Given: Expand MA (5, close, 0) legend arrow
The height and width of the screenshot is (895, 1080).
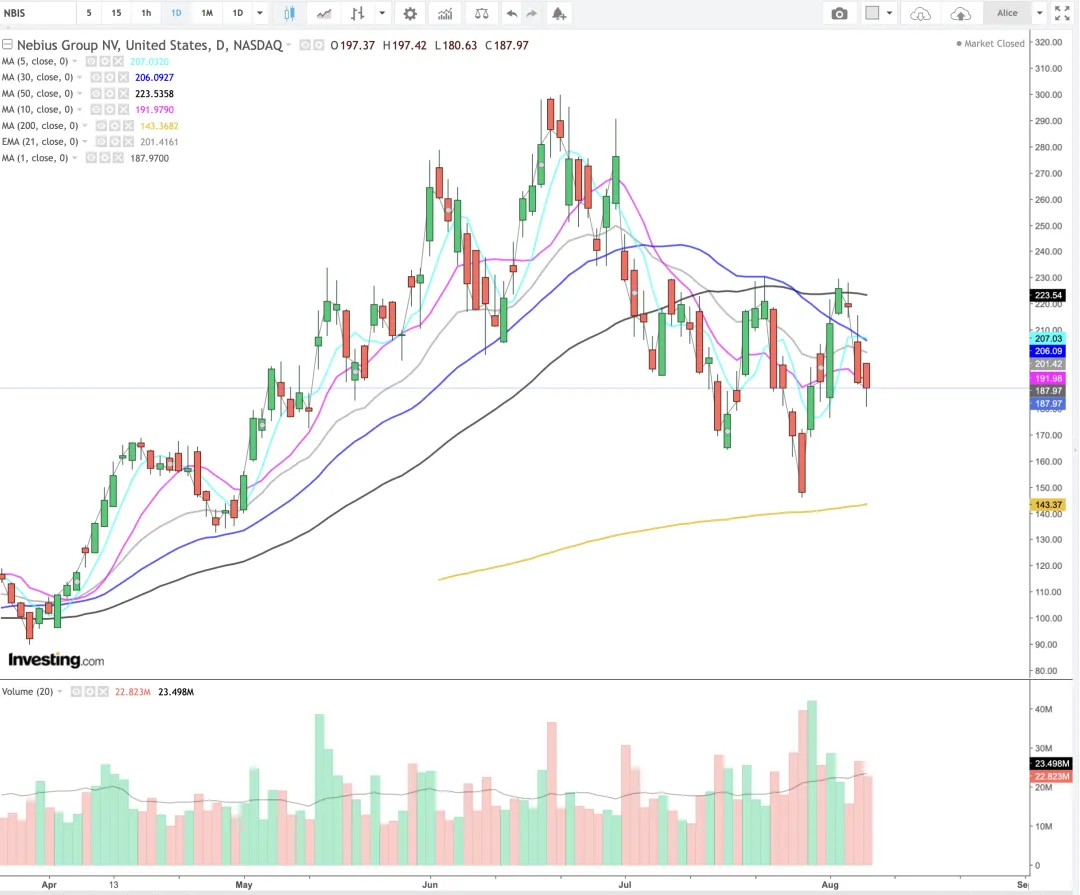Looking at the screenshot, I should click(x=74, y=61).
